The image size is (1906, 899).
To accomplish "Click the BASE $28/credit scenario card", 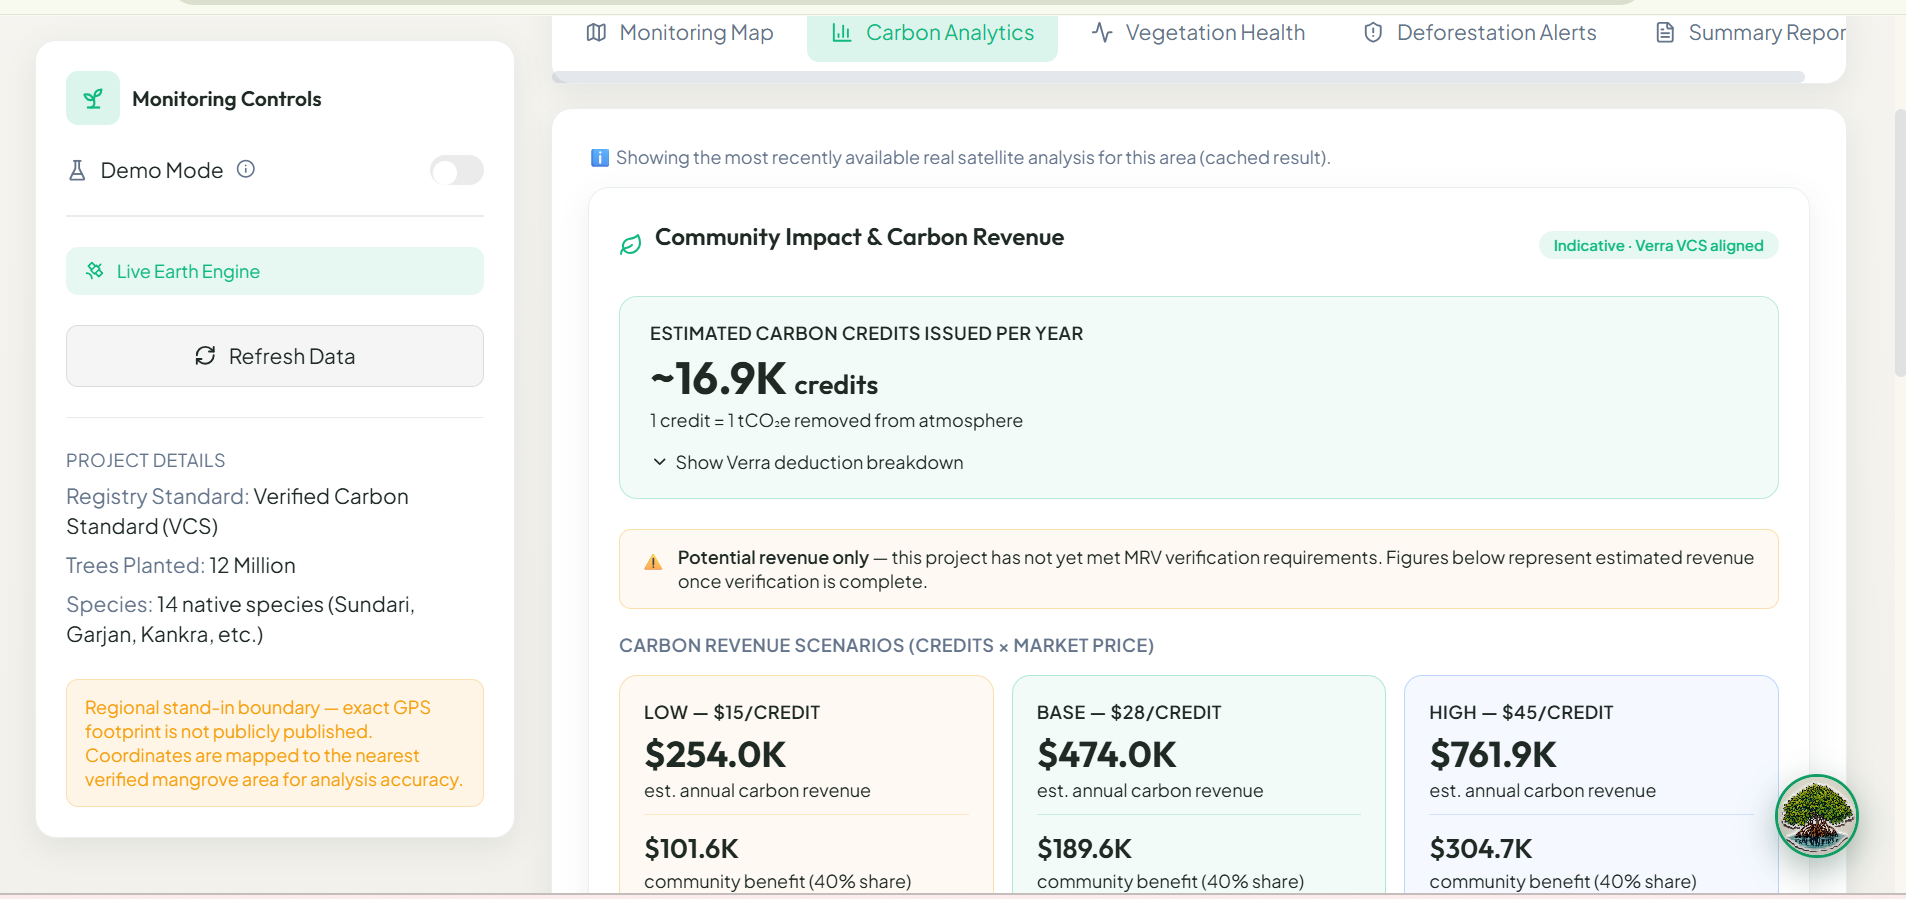I will [1198, 785].
